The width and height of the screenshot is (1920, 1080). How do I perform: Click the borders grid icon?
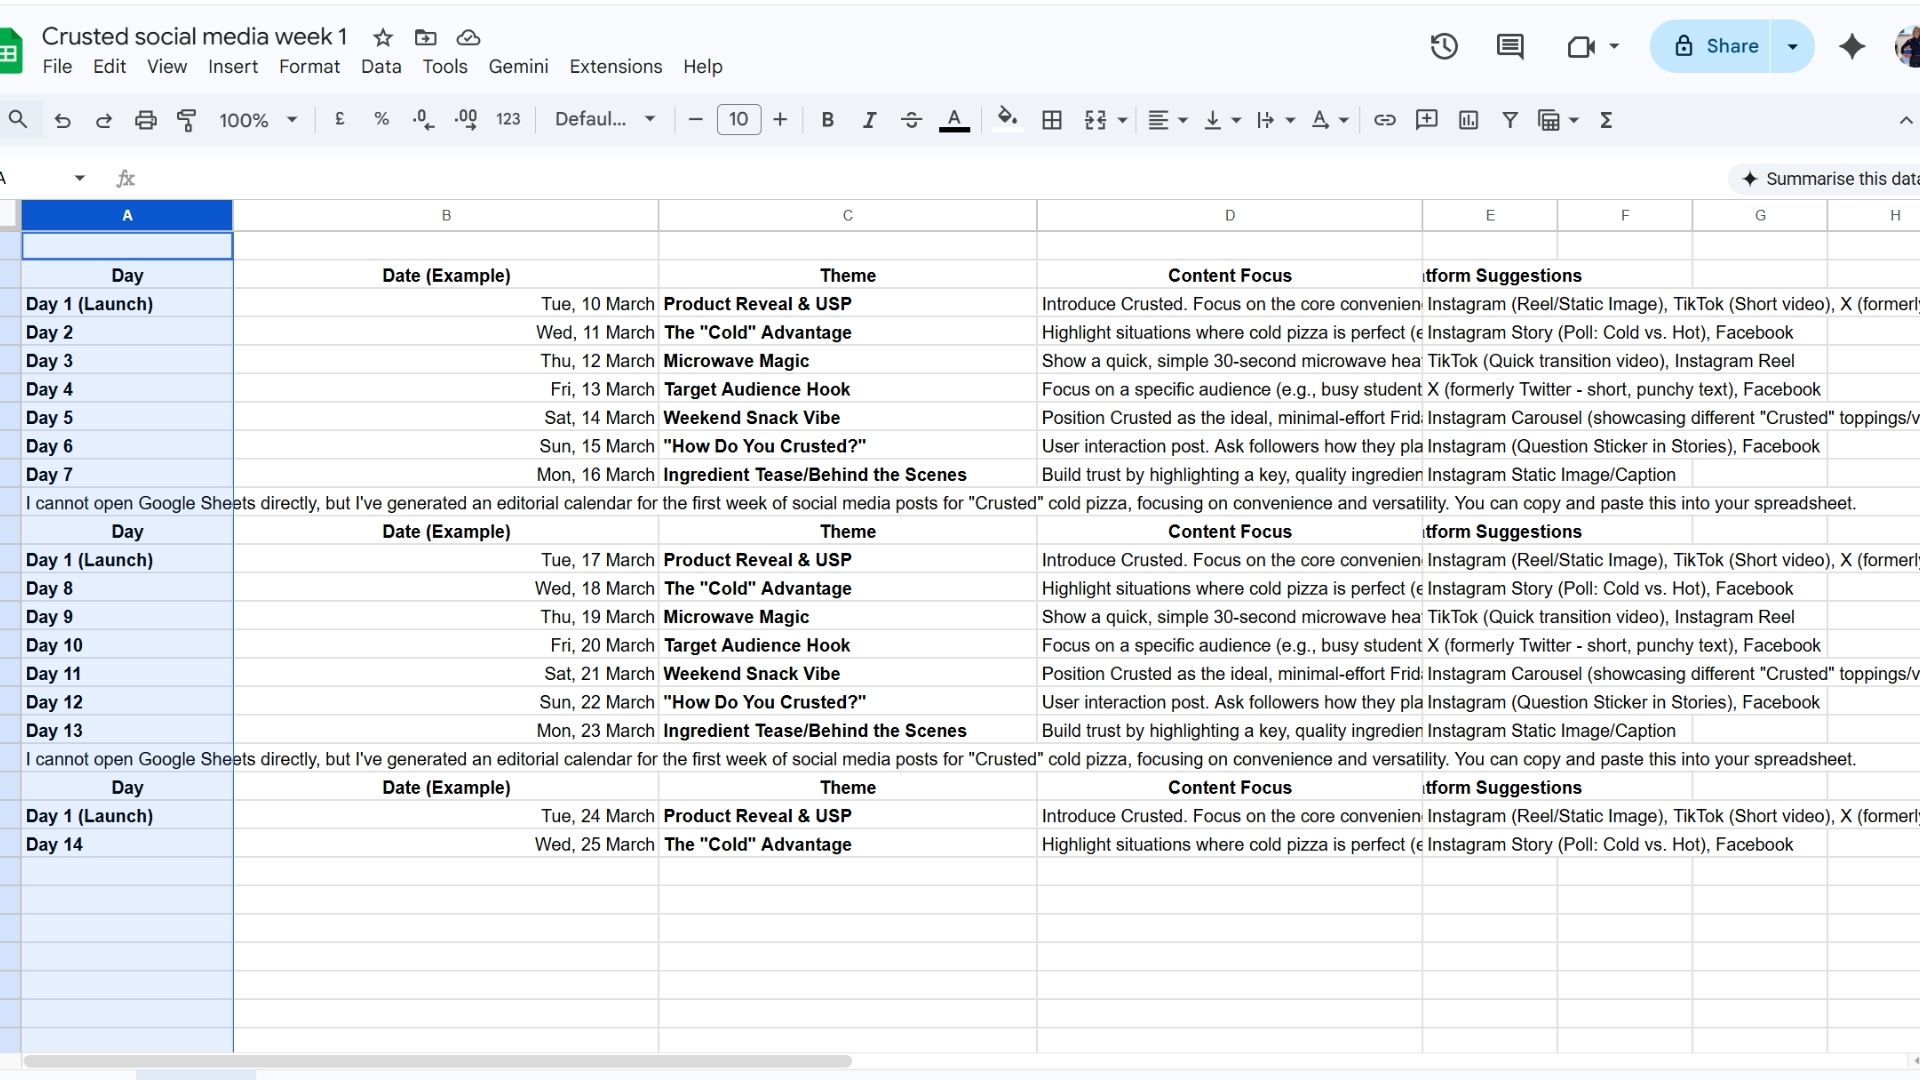(1051, 120)
